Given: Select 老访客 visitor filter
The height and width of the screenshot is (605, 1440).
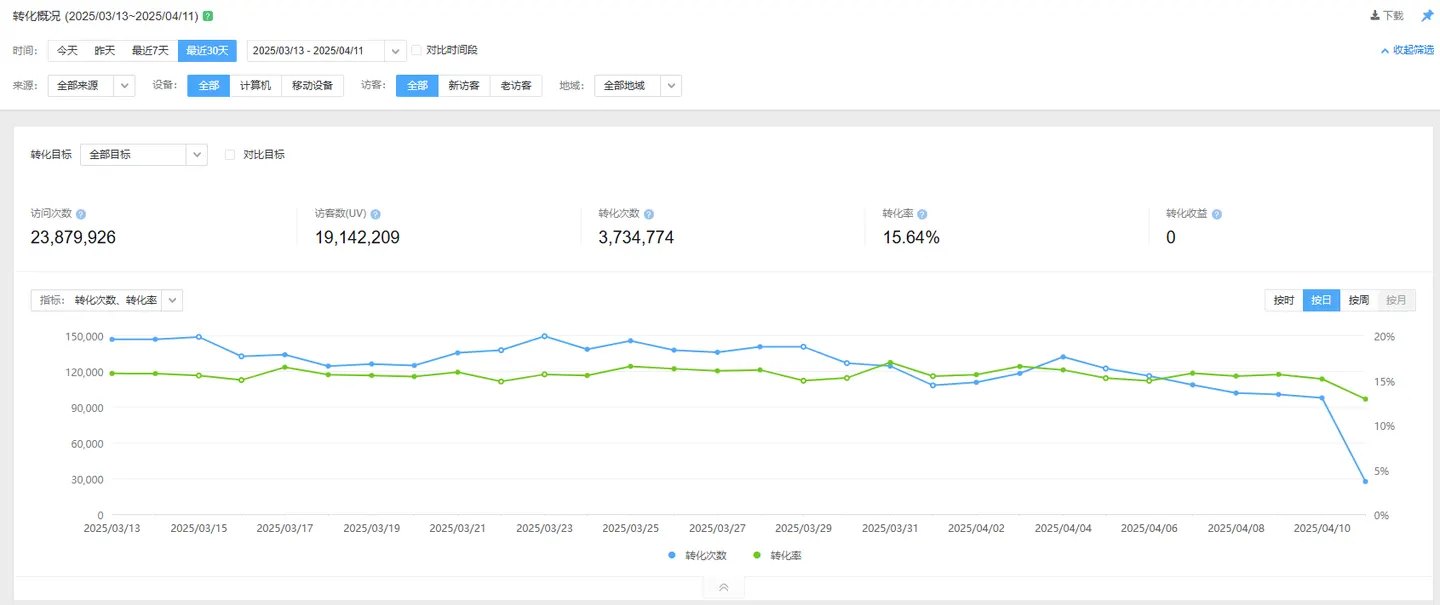Looking at the screenshot, I should (x=516, y=86).
